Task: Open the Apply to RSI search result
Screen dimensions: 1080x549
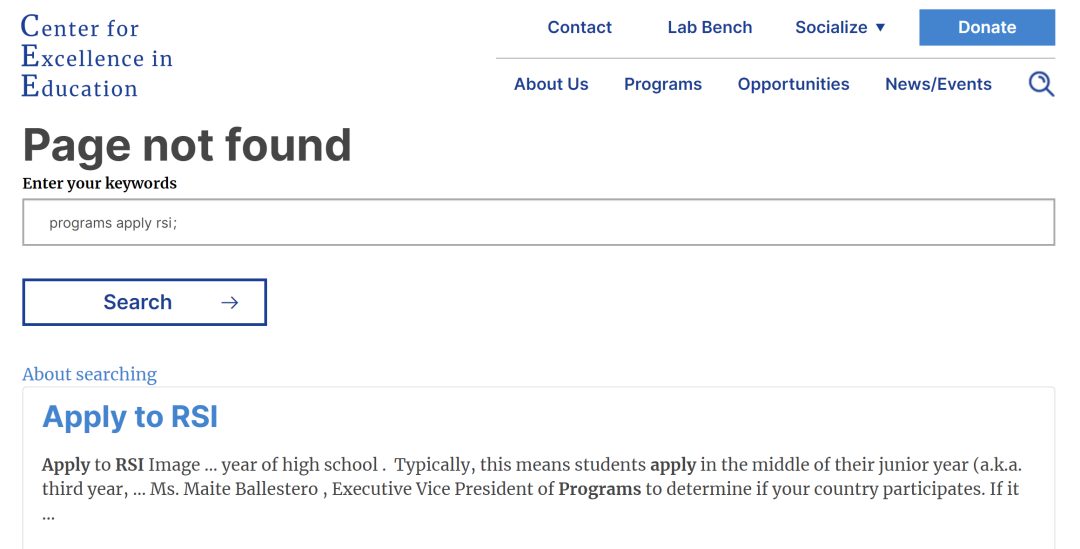Action: (130, 417)
